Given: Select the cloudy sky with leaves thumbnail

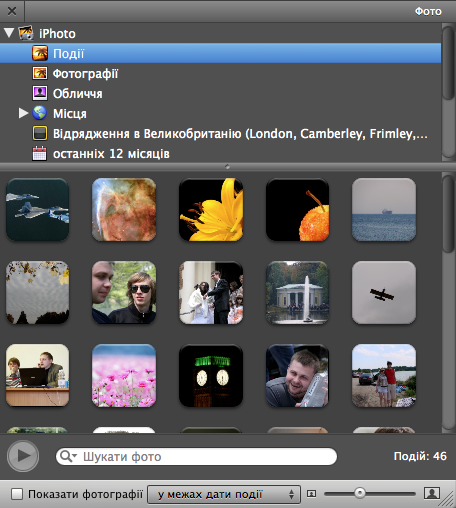Looking at the screenshot, I should tap(38, 292).
